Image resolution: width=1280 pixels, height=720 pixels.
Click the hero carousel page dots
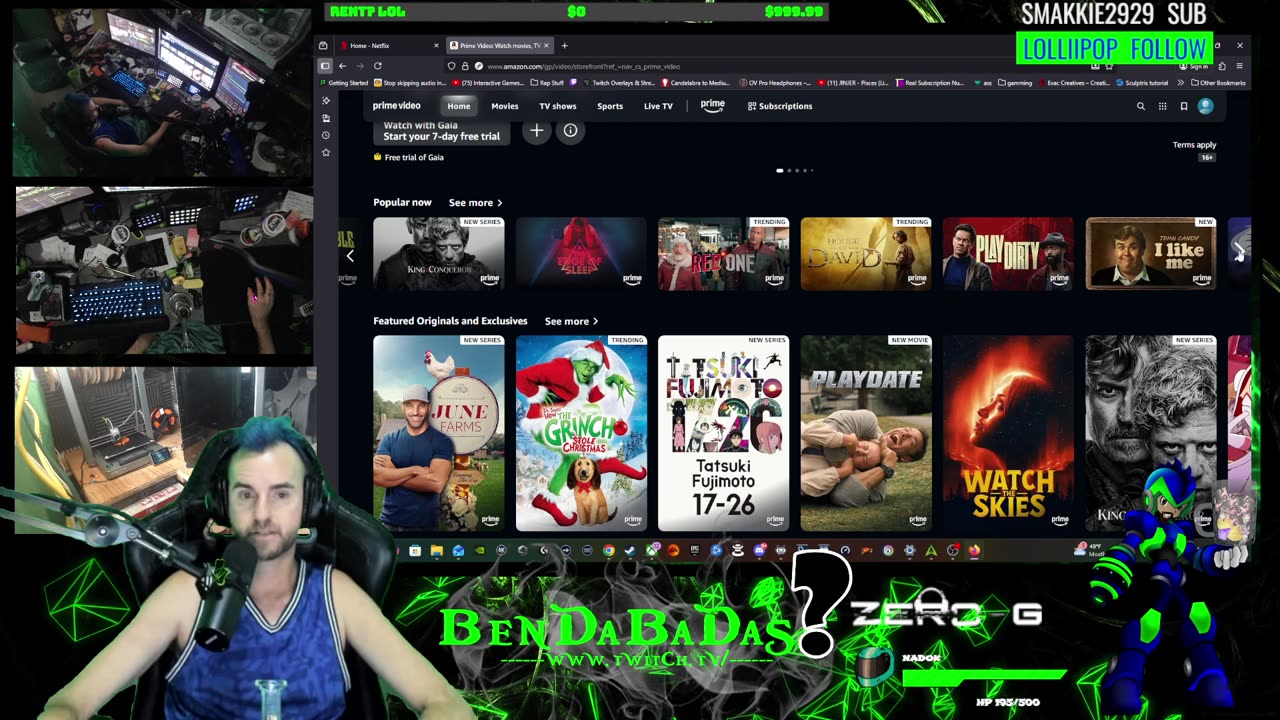tap(795, 171)
